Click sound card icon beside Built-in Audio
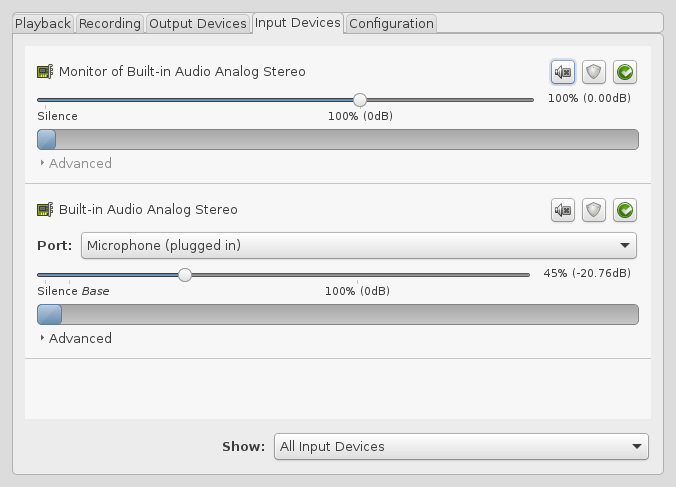676x487 pixels. [45, 209]
